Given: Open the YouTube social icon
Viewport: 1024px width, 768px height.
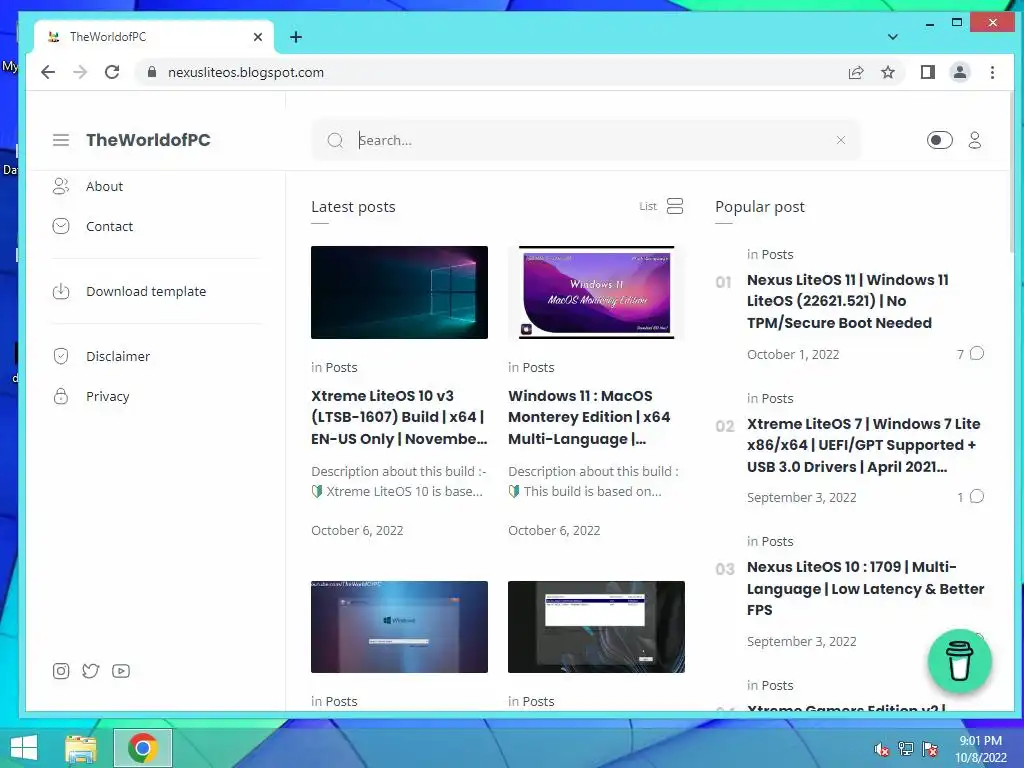Looking at the screenshot, I should [121, 671].
